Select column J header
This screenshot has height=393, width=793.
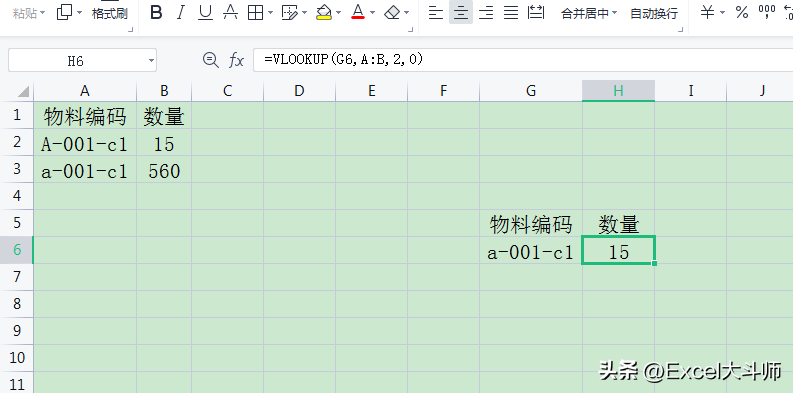coord(760,91)
